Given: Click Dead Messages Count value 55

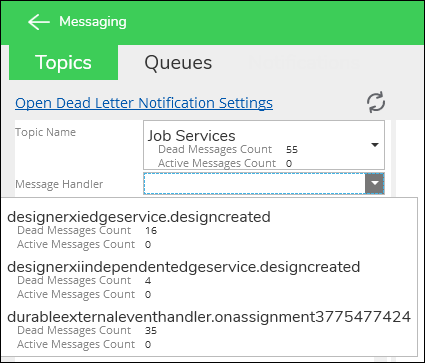Looking at the screenshot, I should pyautogui.click(x=292, y=149).
